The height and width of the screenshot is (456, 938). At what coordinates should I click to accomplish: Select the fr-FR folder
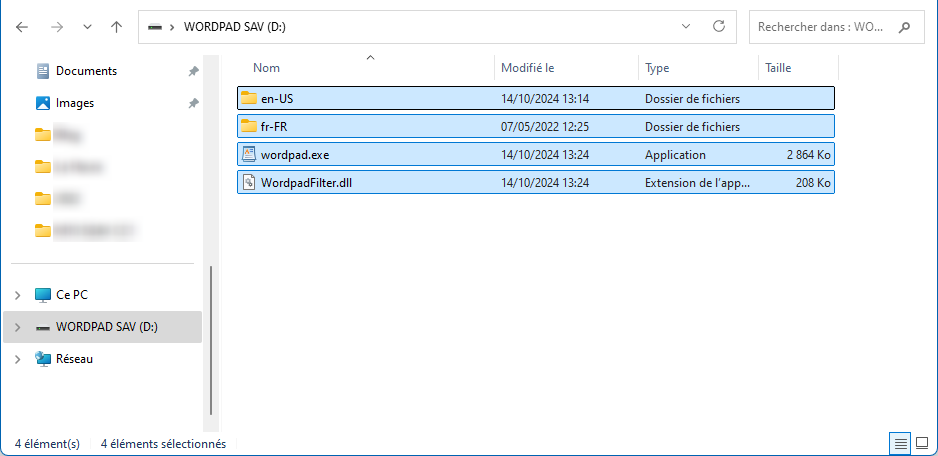[535, 126]
